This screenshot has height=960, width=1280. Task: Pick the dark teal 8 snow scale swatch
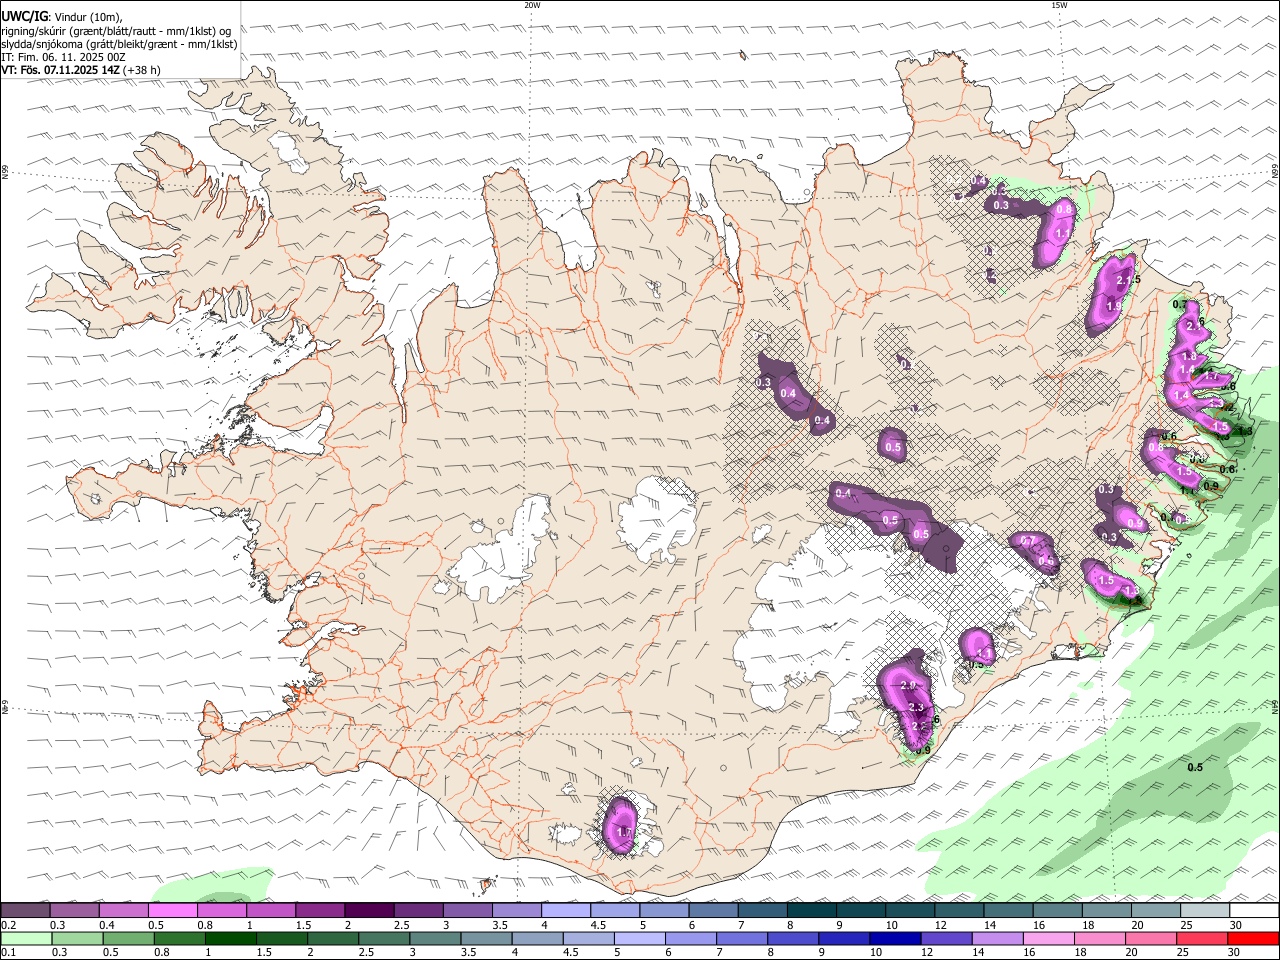[811, 910]
